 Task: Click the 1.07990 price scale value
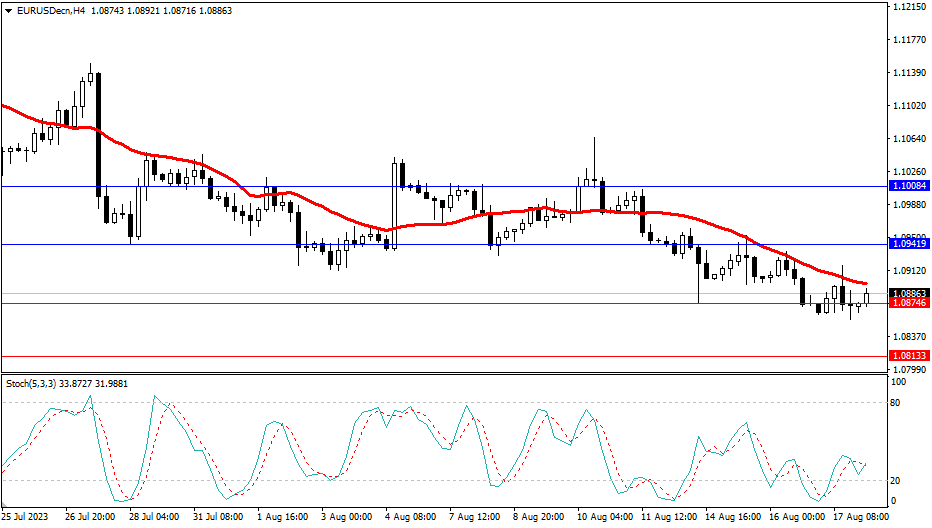[x=908, y=370]
